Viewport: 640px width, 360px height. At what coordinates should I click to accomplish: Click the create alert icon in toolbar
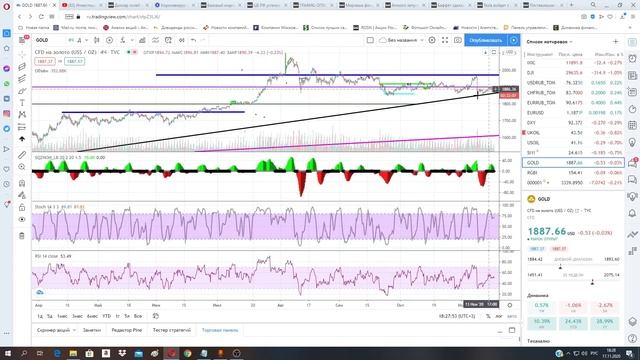168,40
